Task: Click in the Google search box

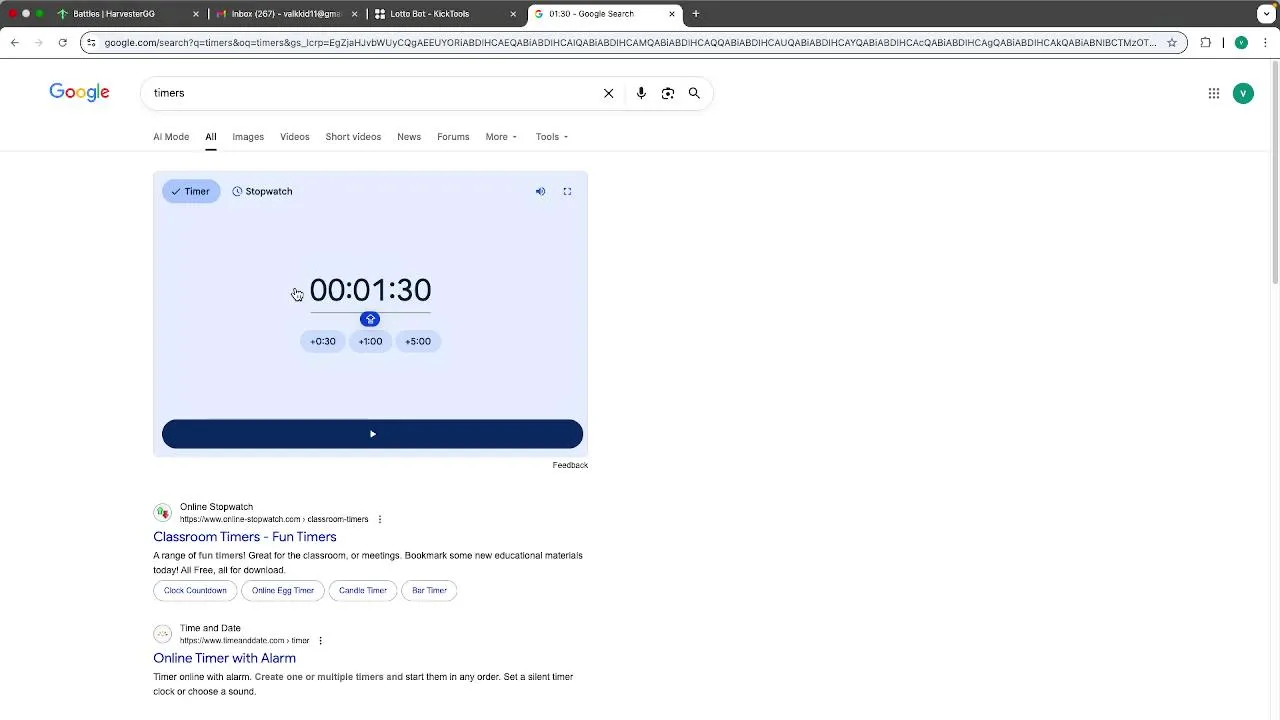Action: click(370, 93)
